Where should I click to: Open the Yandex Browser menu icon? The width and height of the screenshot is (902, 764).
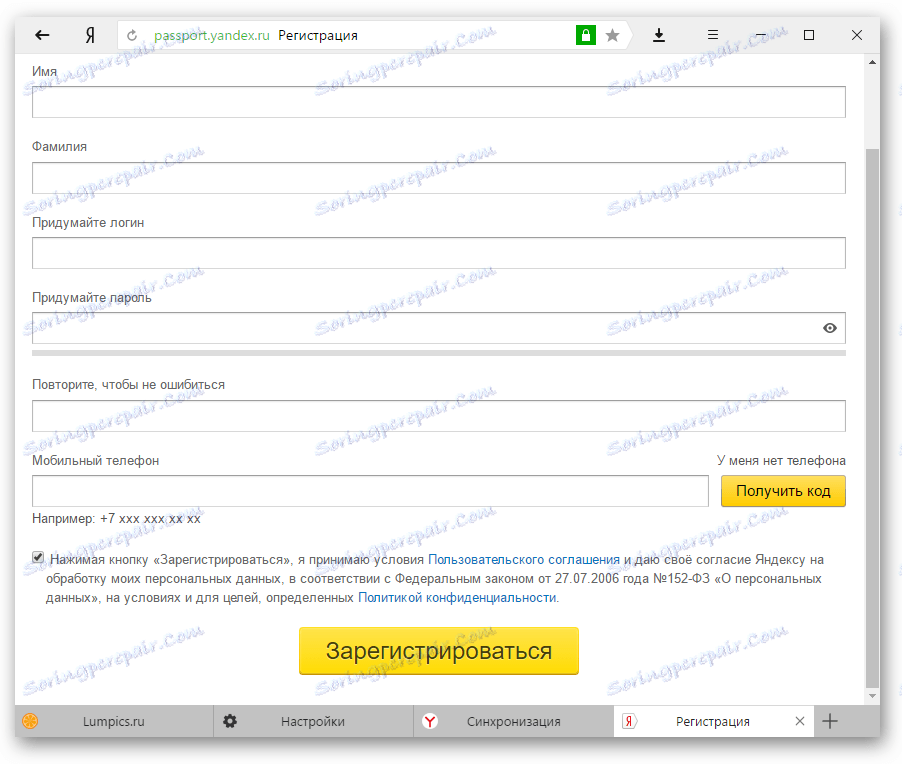(x=712, y=34)
